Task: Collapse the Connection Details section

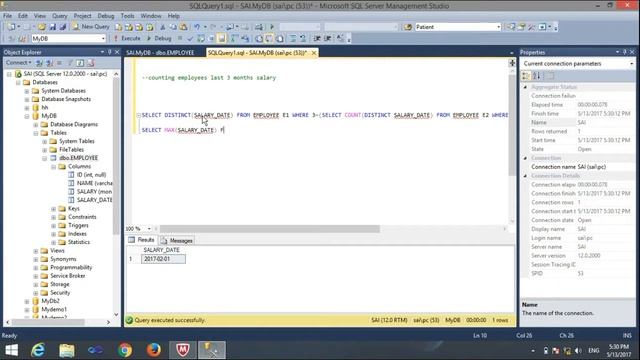Action: pos(525,176)
